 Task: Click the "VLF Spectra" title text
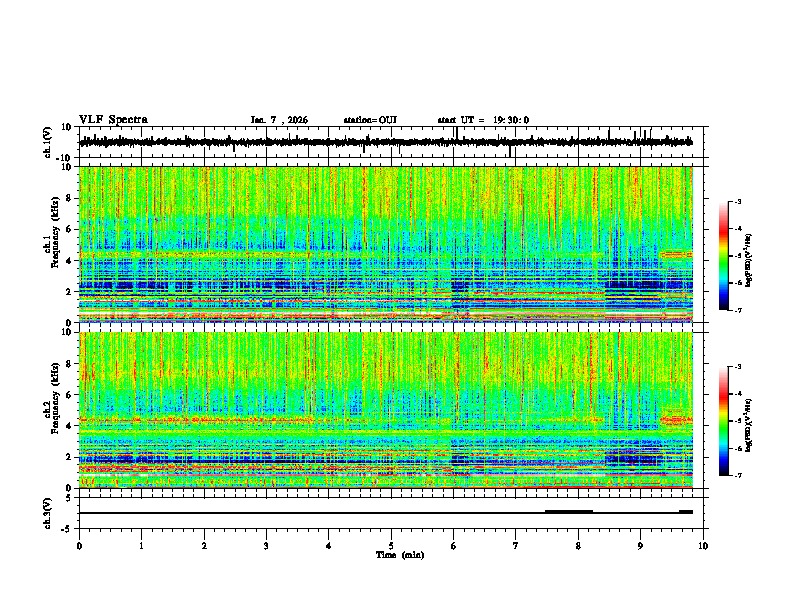(x=113, y=120)
